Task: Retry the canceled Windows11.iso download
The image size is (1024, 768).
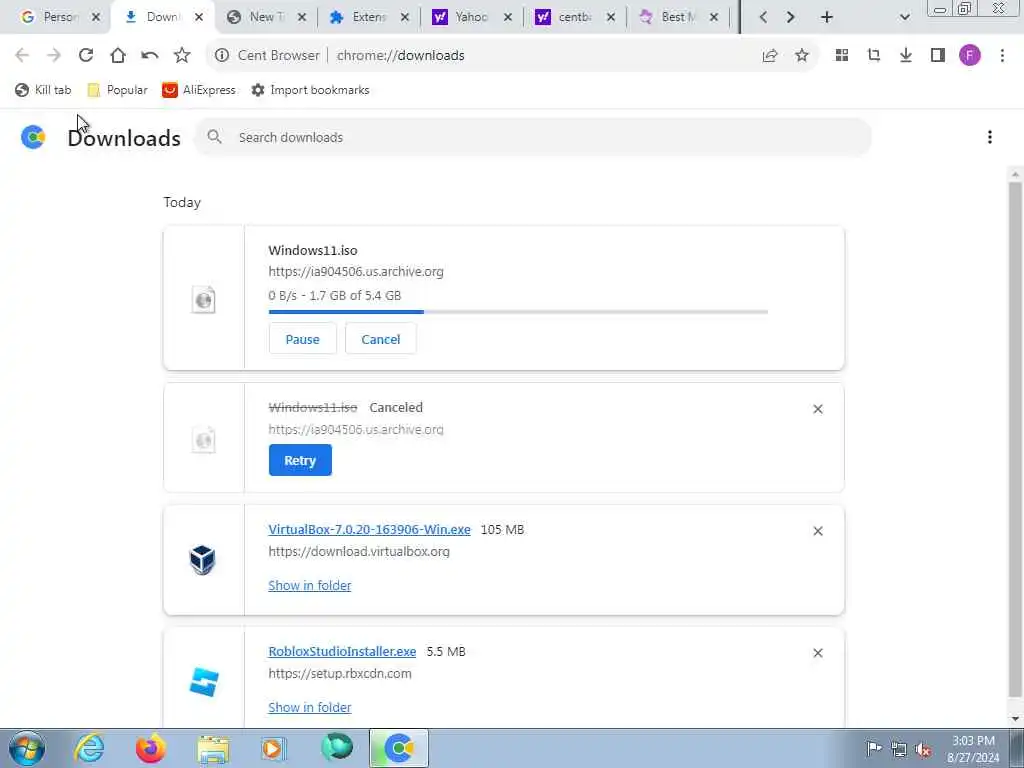Action: pyautogui.click(x=300, y=460)
